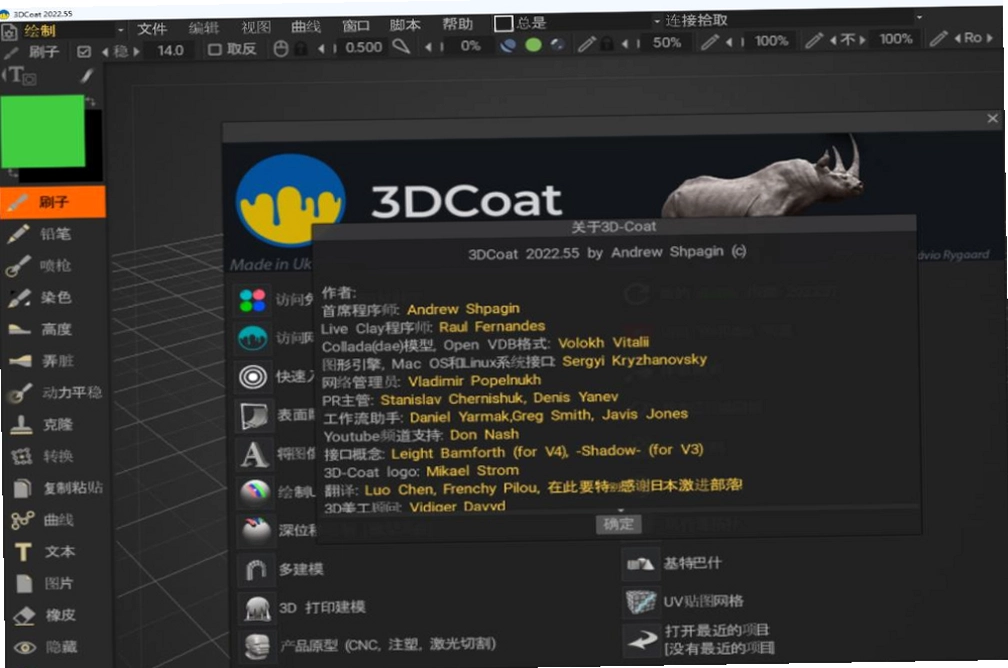This screenshot has width=1008, height=668.
Task: Open the 窗口 menu
Action: 356,26
